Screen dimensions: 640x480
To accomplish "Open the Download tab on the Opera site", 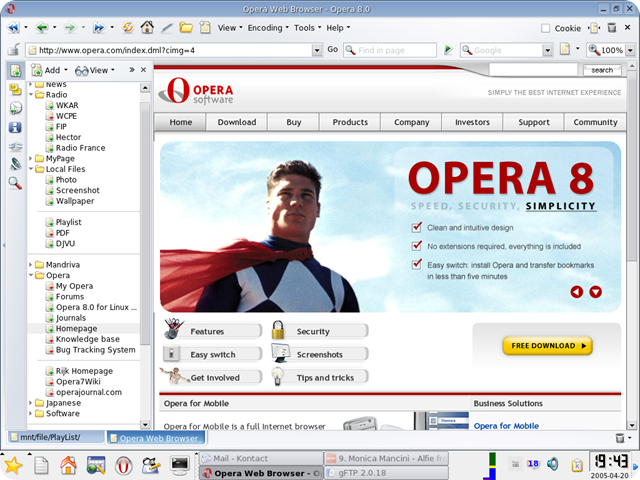I will [x=237, y=122].
